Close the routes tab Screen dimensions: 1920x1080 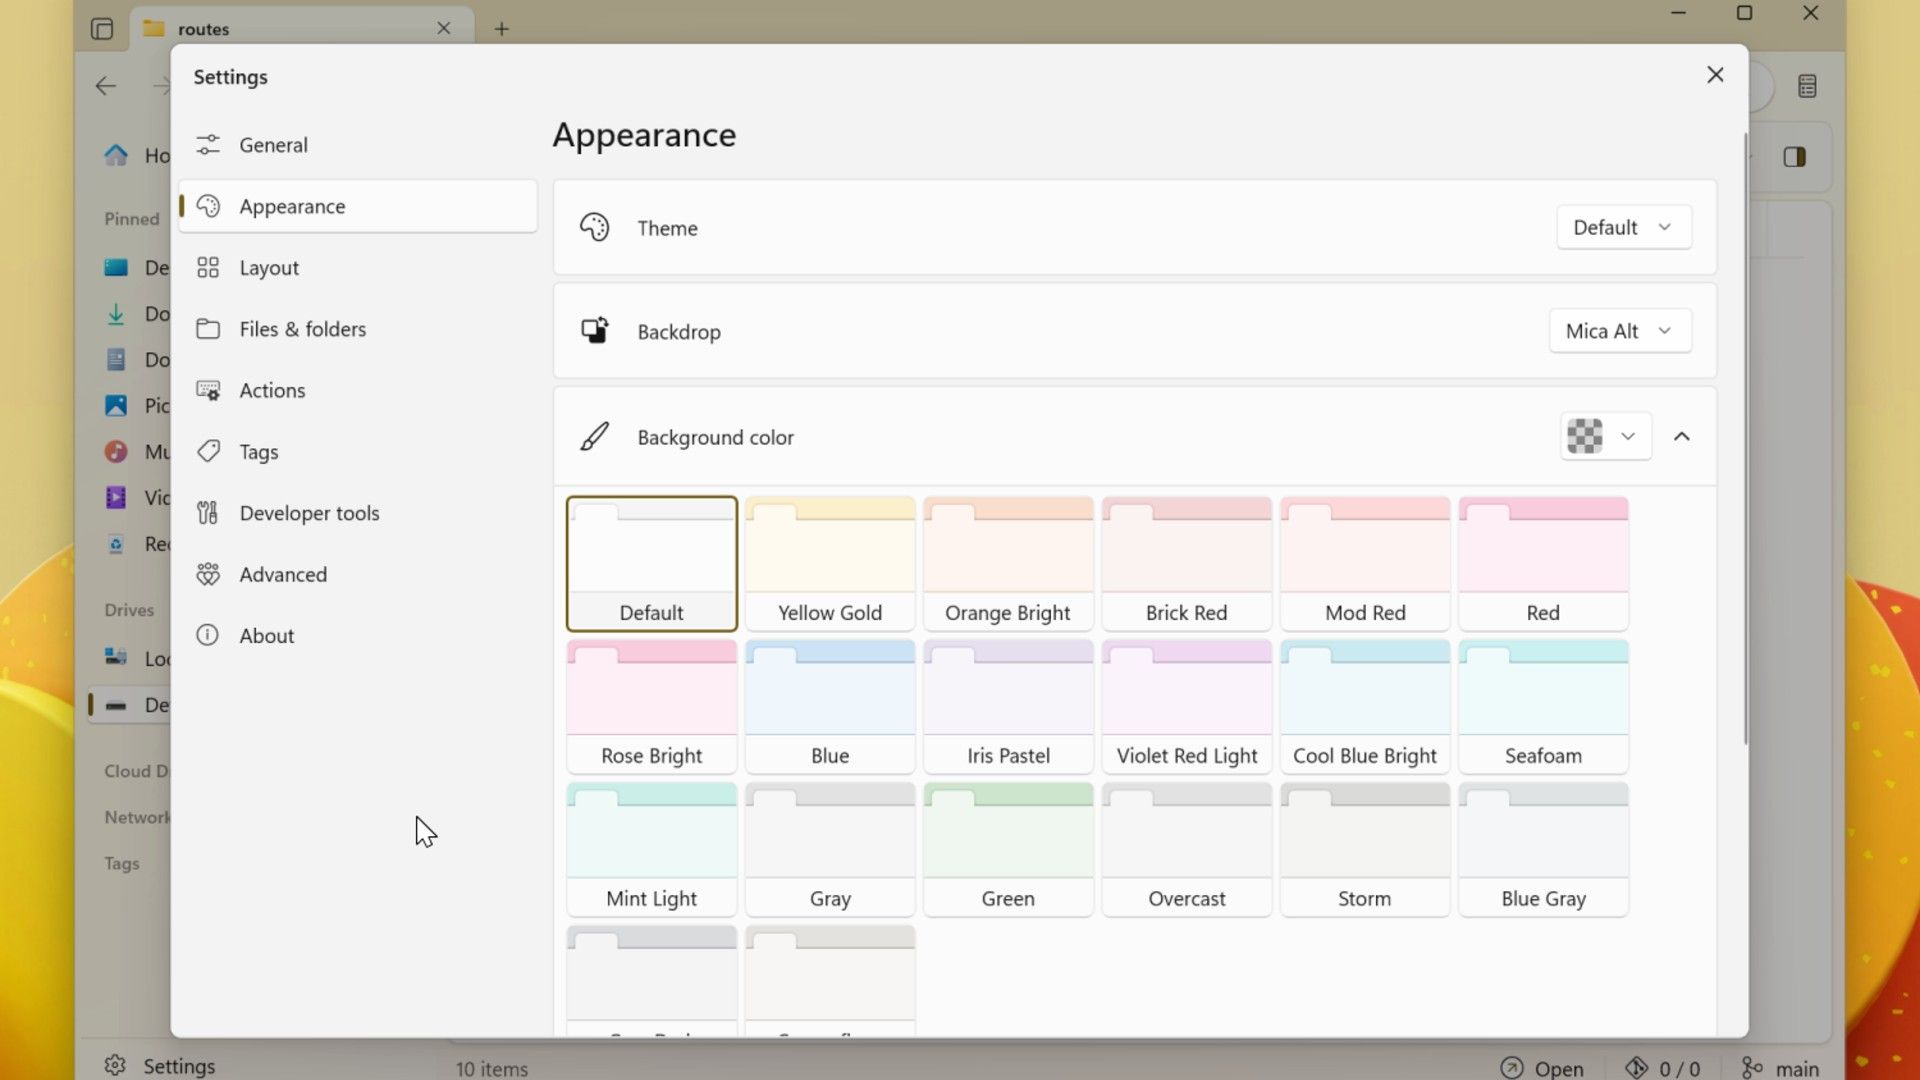click(x=444, y=28)
